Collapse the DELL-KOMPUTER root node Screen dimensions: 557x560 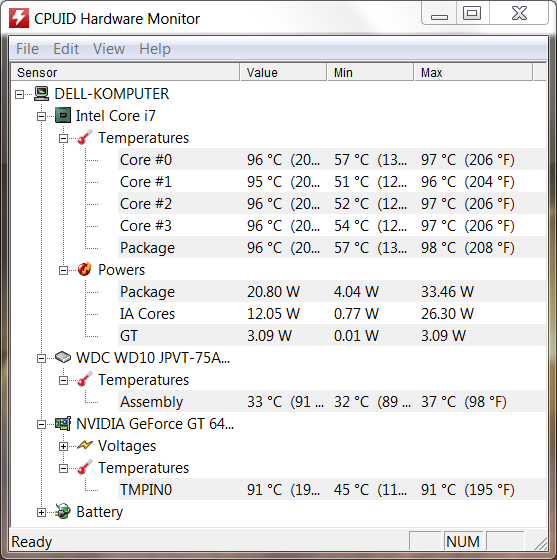click(x=20, y=95)
